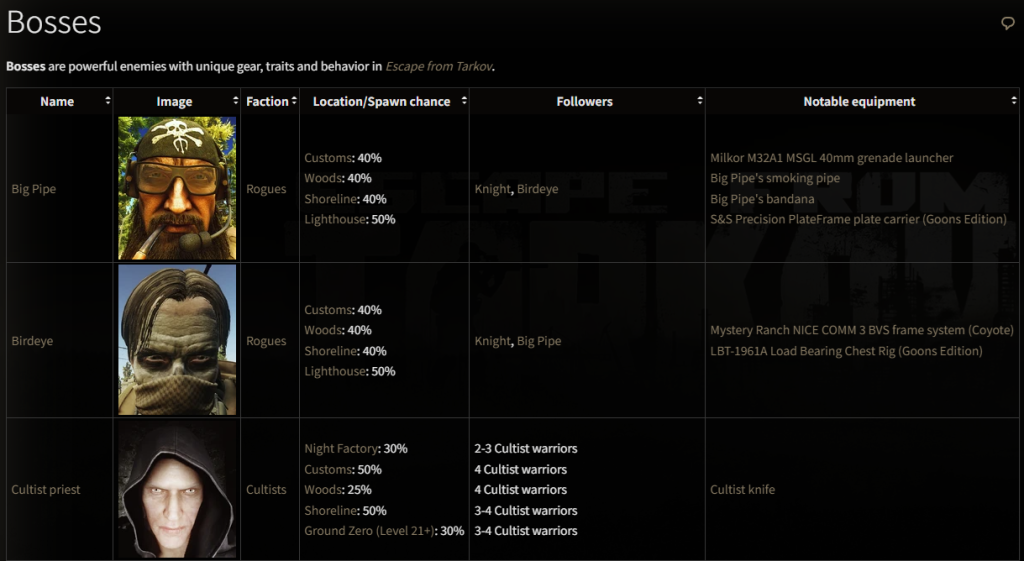Open the Cultist priest portrait image
This screenshot has width=1024, height=561.
coord(177,490)
